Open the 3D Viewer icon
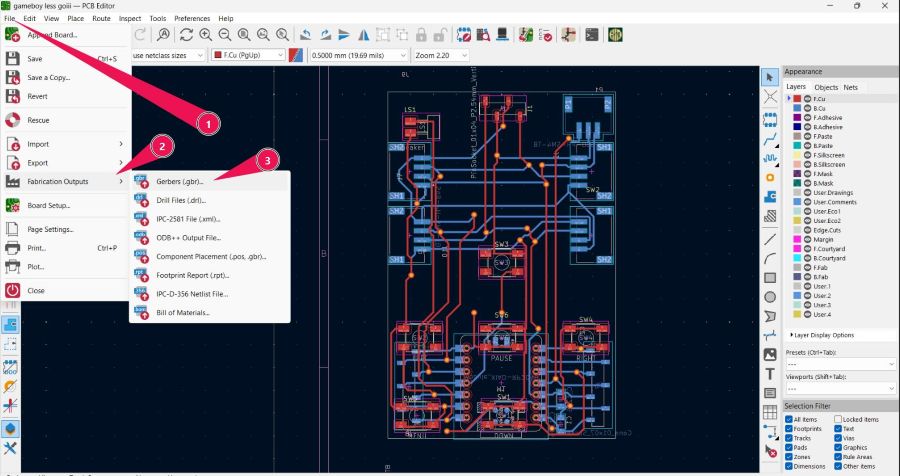The width and height of the screenshot is (900, 476). tap(502, 35)
